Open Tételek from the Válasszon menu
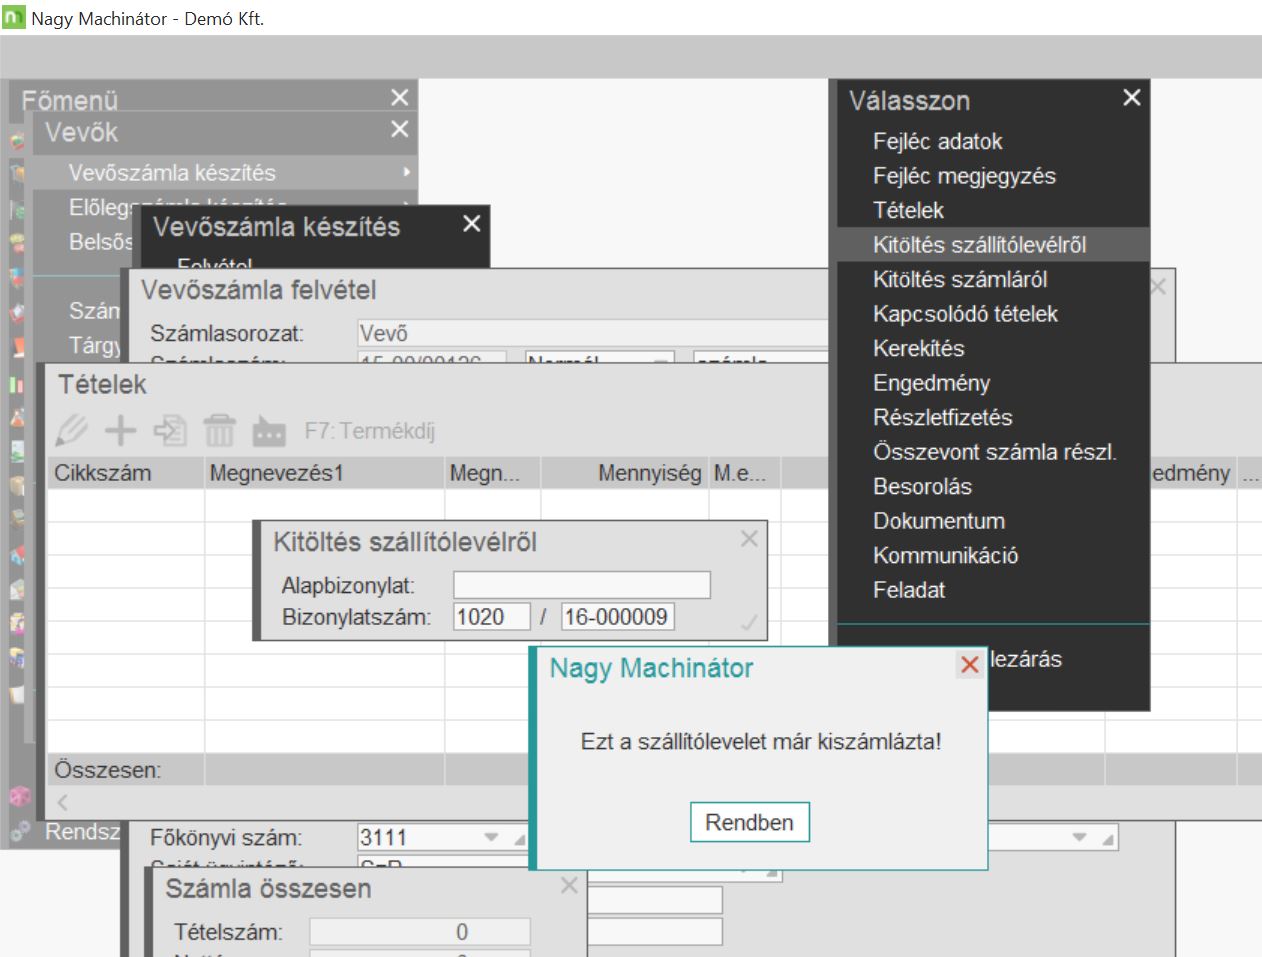1262x957 pixels. 908,210
